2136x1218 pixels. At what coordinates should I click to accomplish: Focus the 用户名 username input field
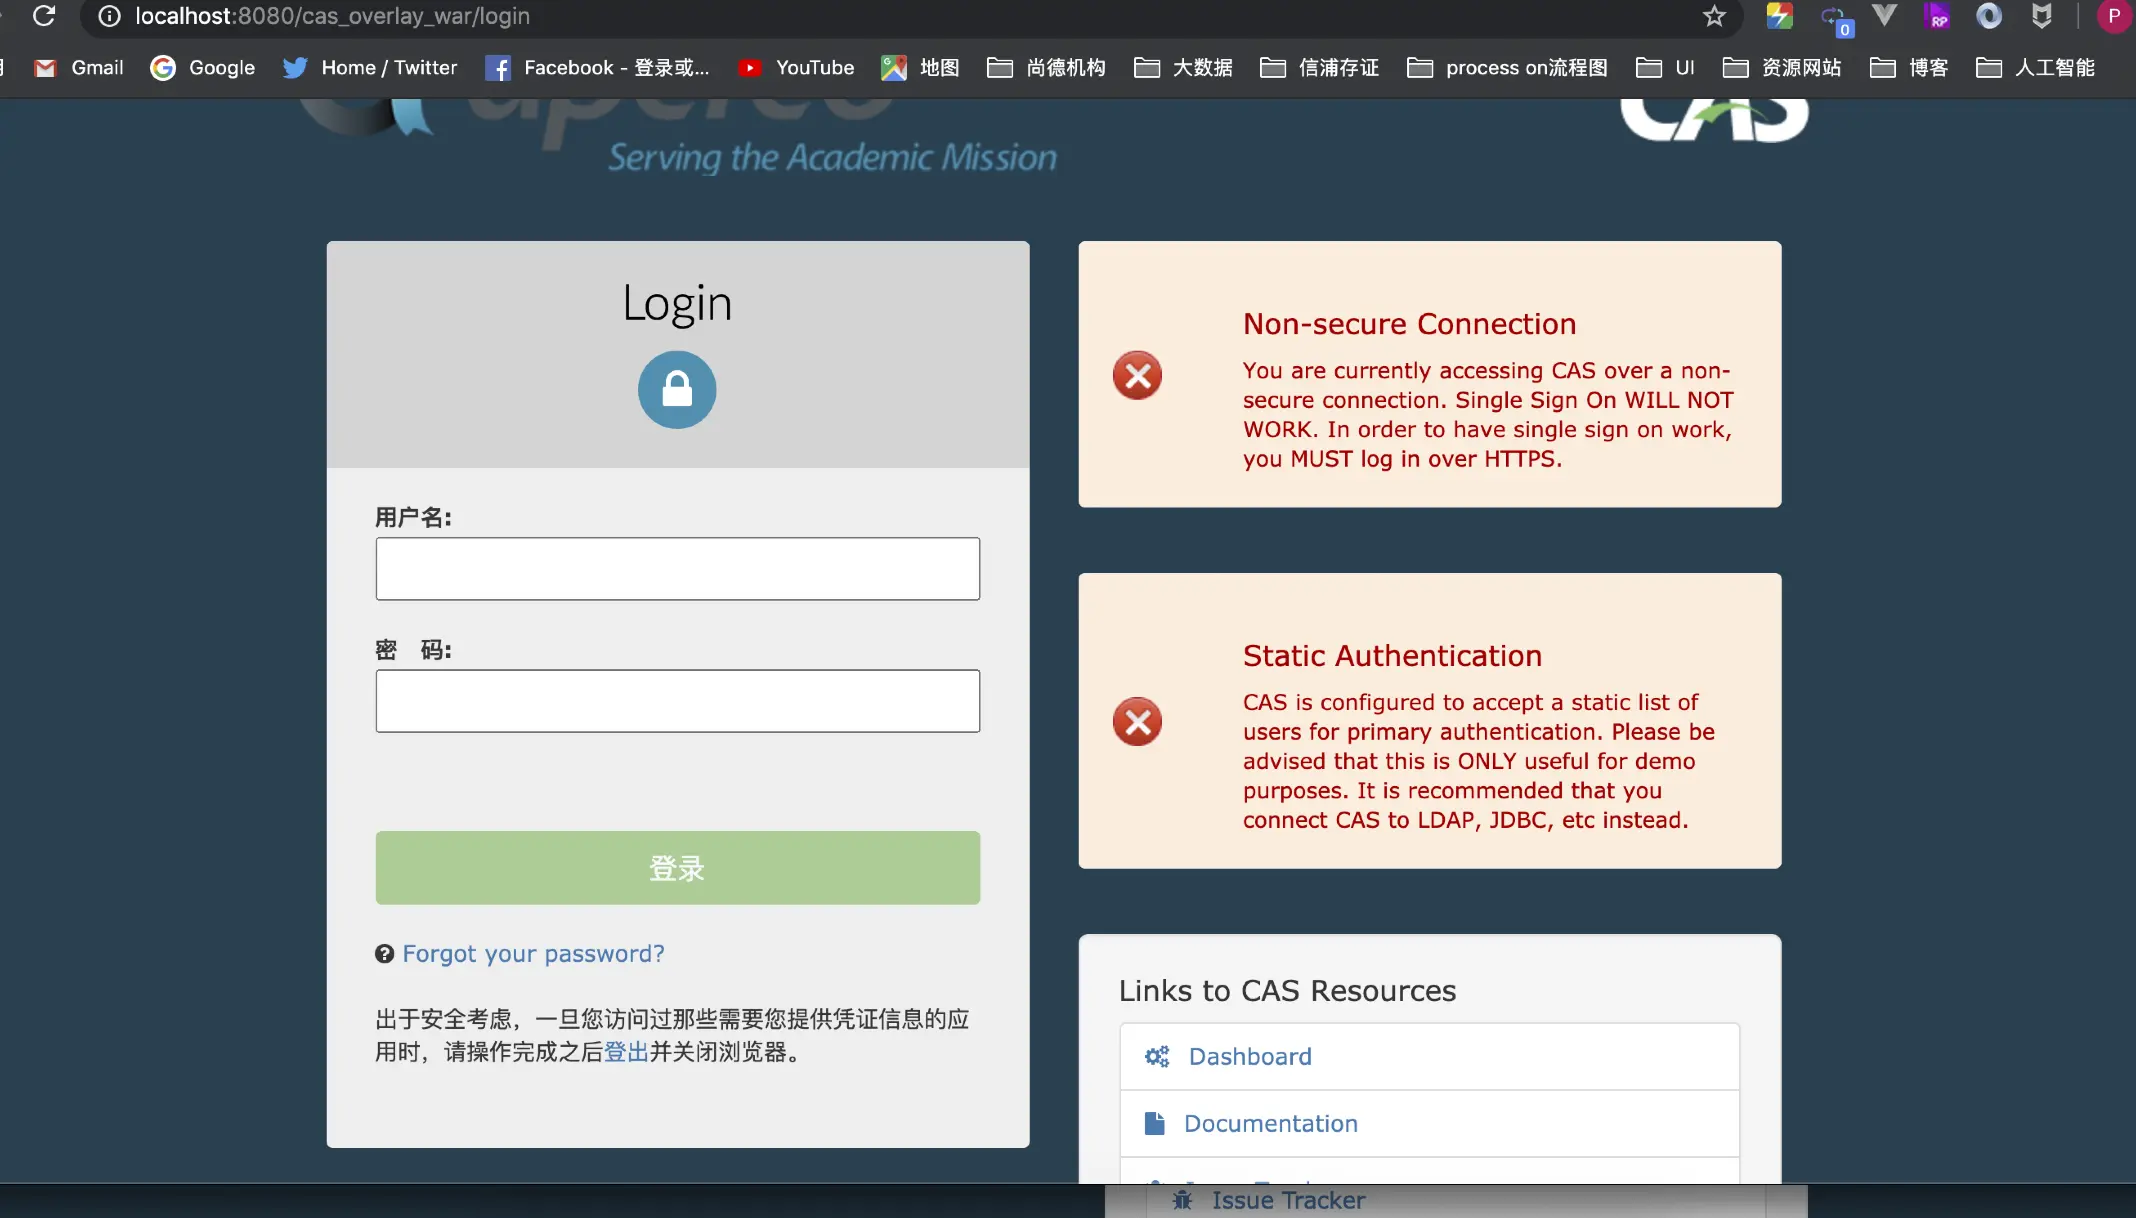pyautogui.click(x=677, y=568)
